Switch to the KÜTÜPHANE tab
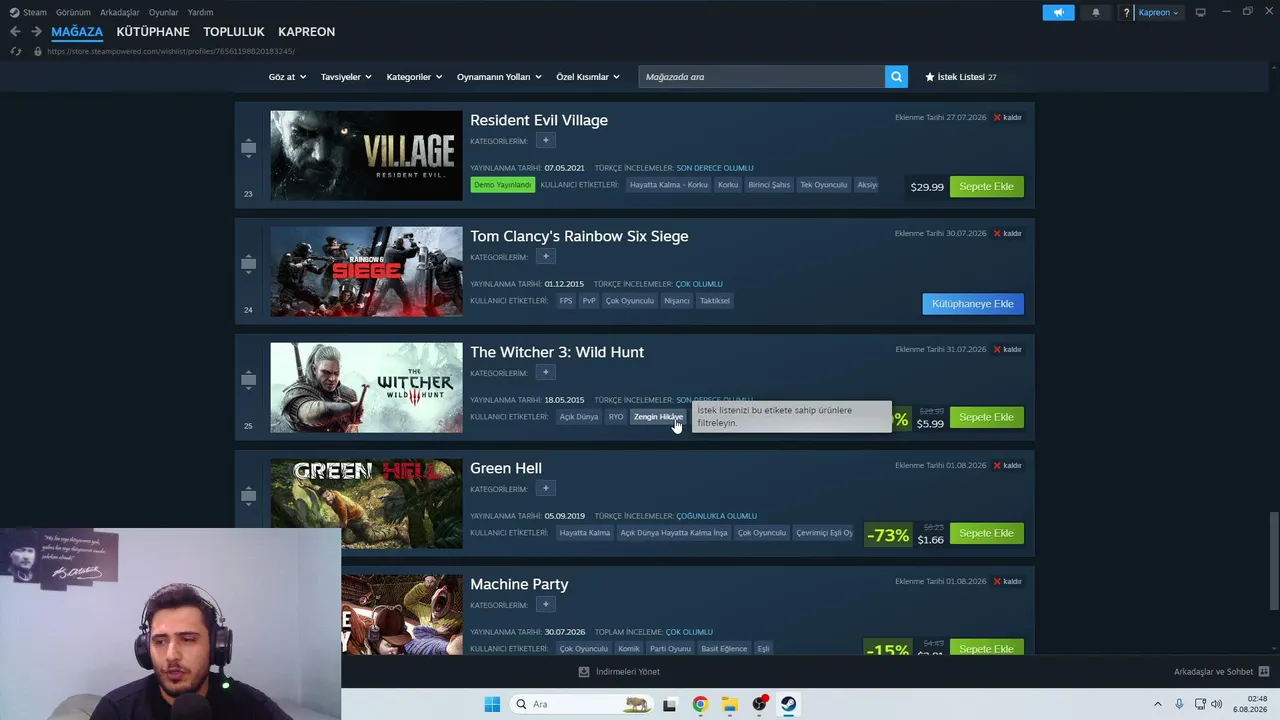The image size is (1280, 720). pyautogui.click(x=153, y=32)
